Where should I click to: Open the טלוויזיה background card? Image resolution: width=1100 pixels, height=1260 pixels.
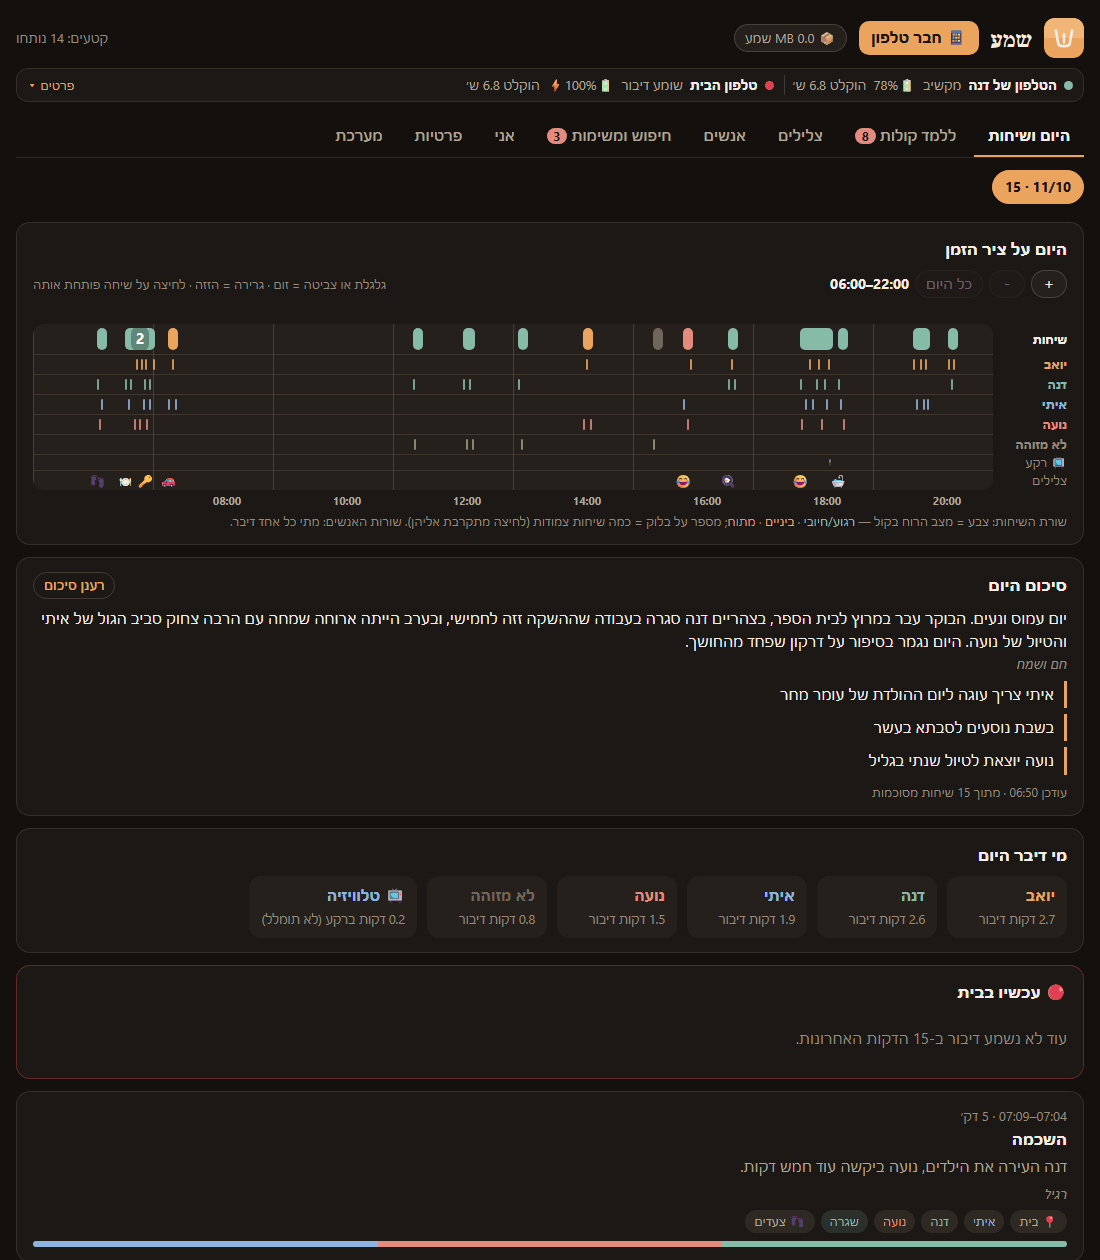click(x=333, y=907)
